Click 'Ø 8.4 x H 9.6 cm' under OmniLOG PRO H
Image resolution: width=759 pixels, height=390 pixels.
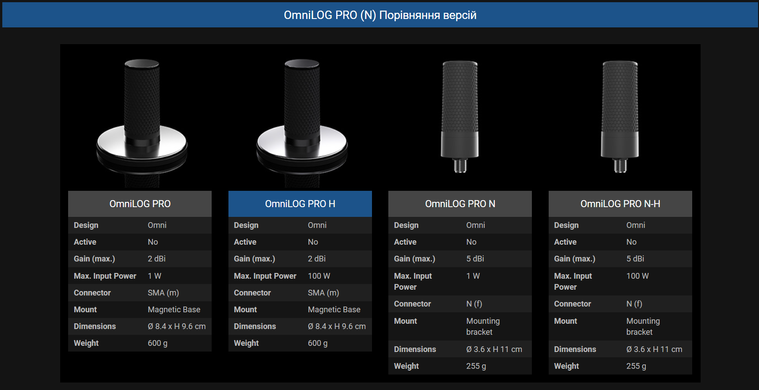(x=337, y=326)
